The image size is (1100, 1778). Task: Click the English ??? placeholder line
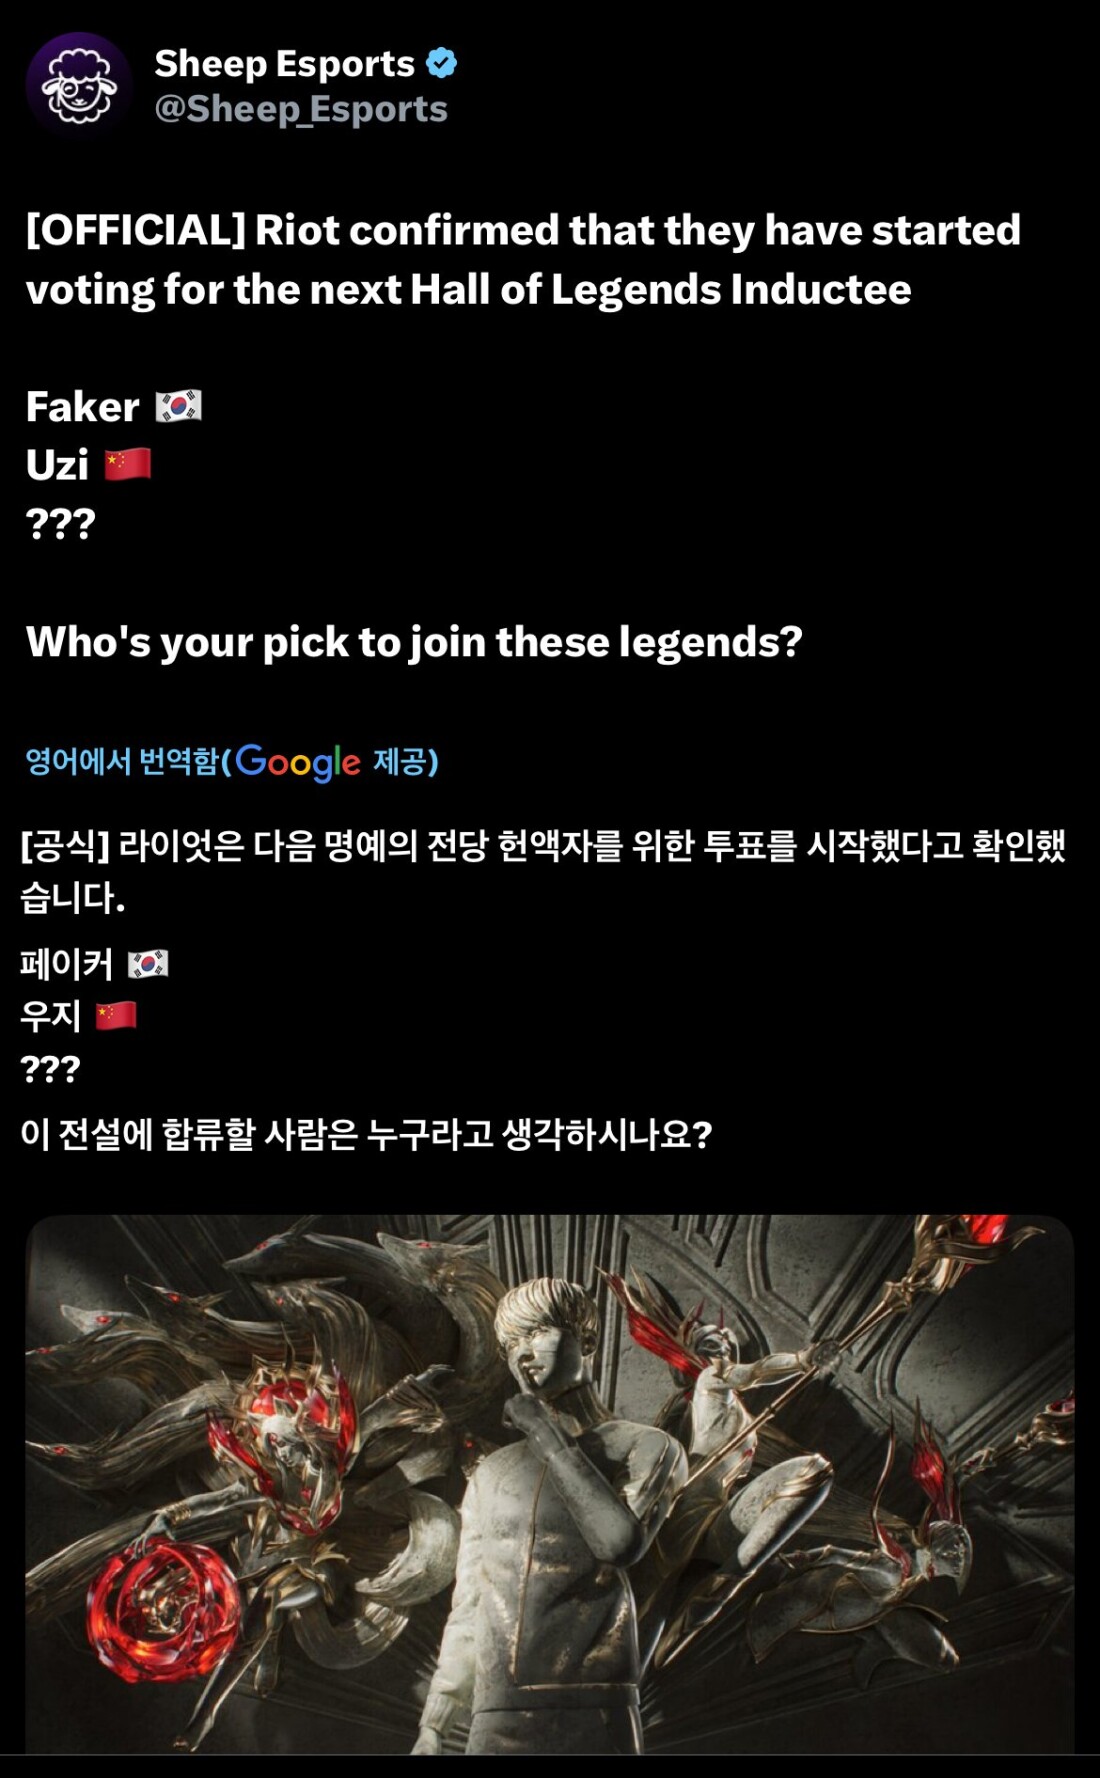point(61,523)
